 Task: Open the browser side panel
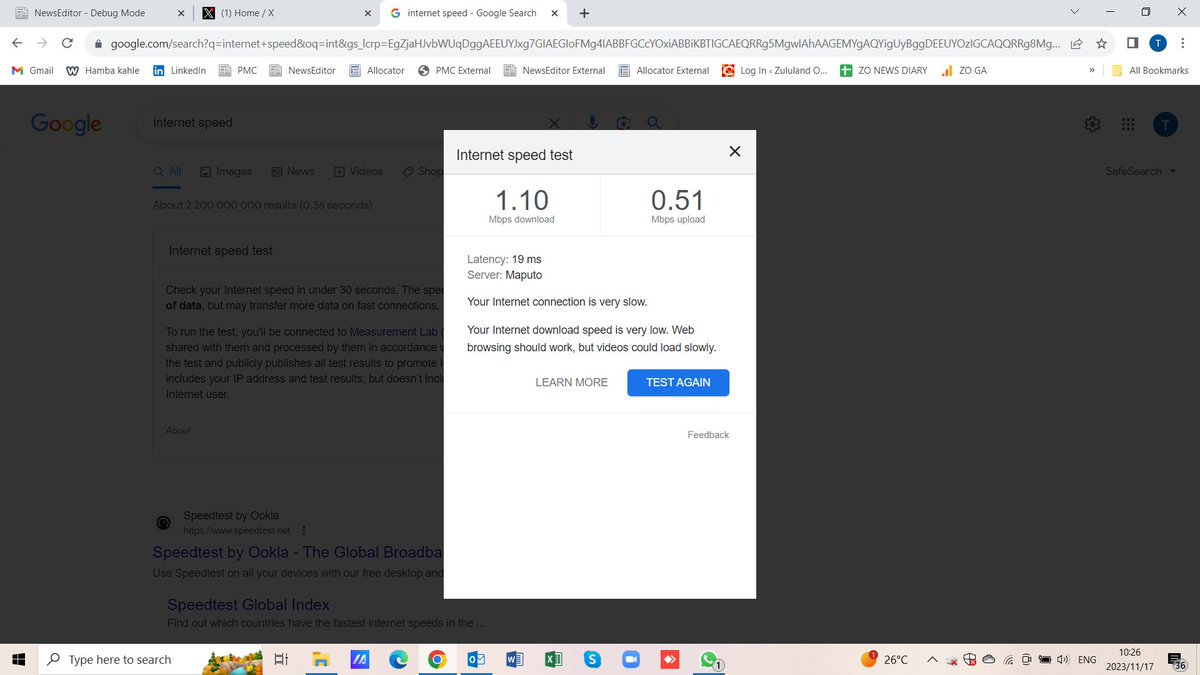[1132, 43]
